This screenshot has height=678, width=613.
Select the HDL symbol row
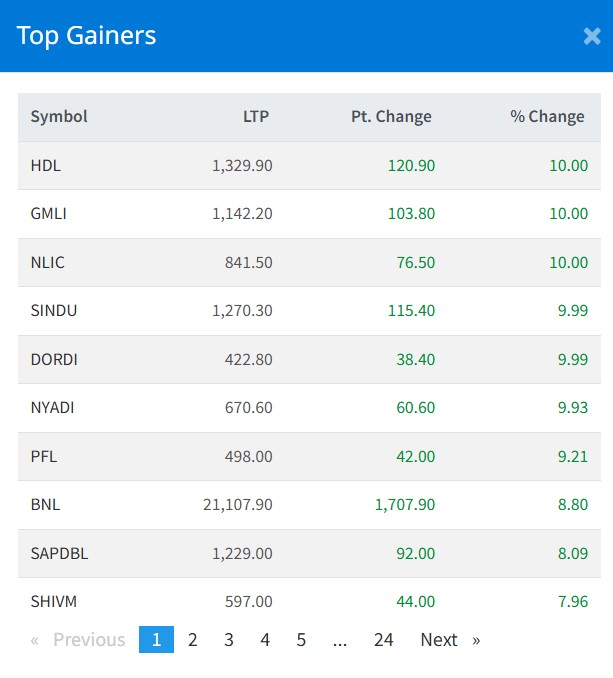(46, 166)
